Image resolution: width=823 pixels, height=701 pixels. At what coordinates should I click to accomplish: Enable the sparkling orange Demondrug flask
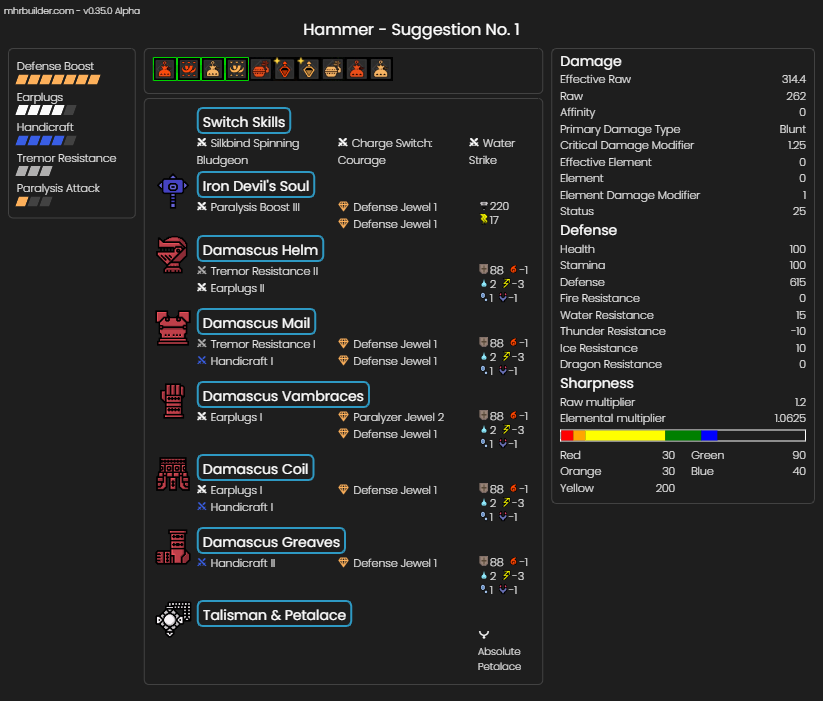tap(284, 69)
